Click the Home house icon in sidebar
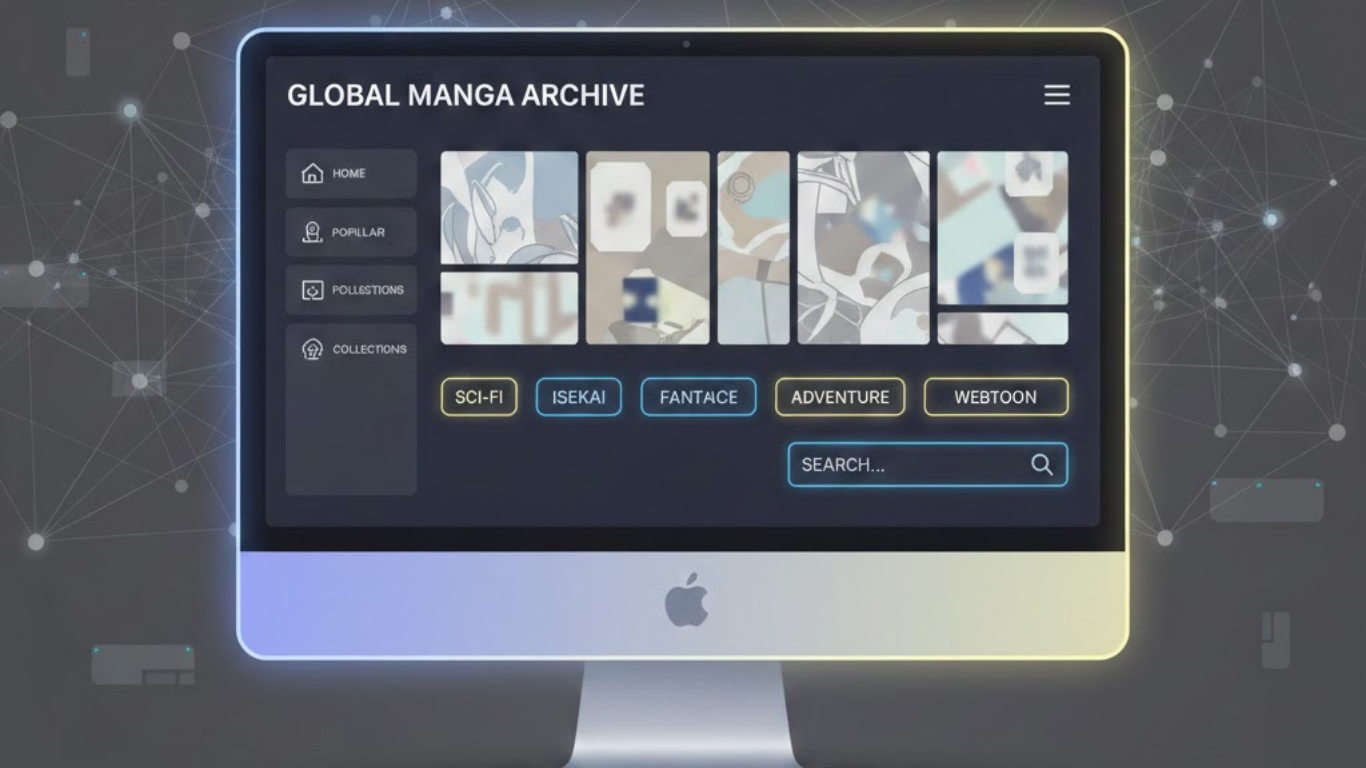 312,173
